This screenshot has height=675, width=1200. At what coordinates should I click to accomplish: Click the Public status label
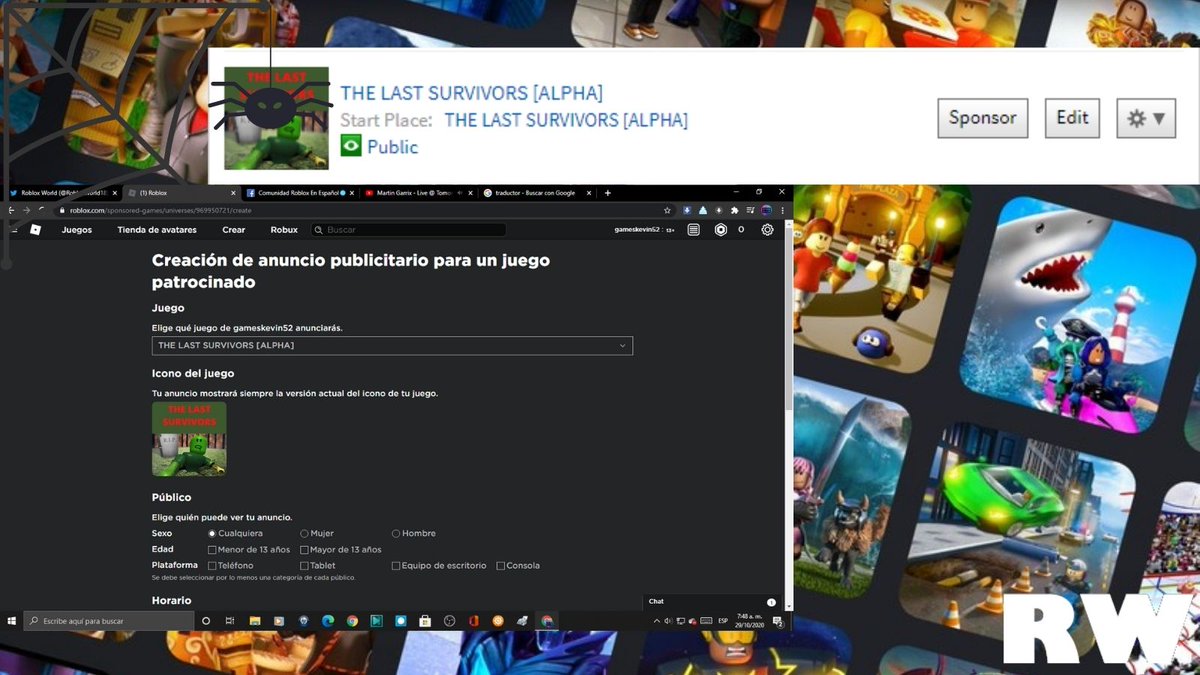[392, 147]
